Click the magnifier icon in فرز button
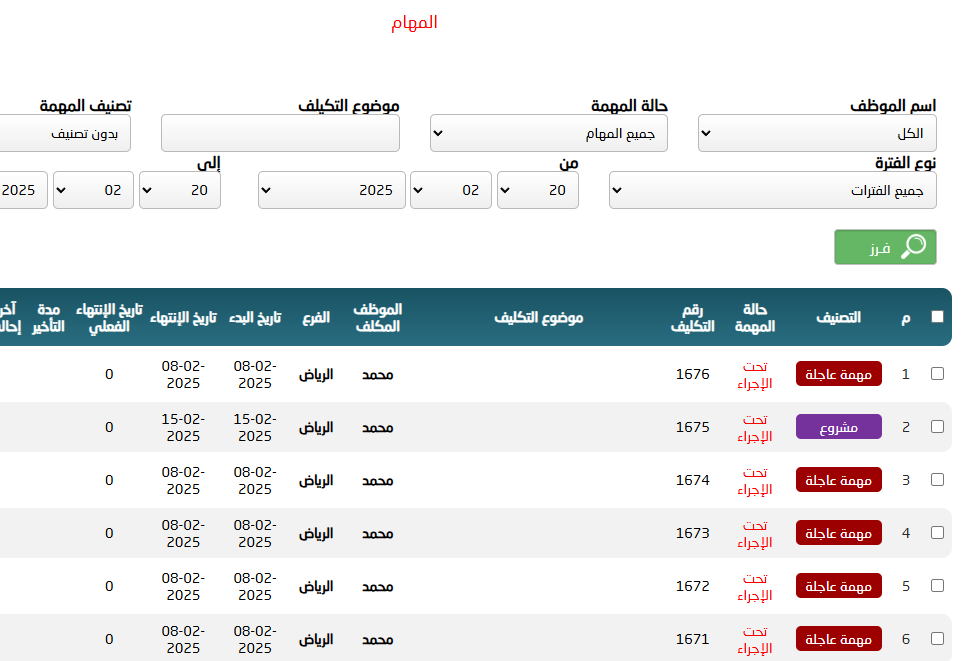This screenshot has width=961, height=661. pos(913,247)
